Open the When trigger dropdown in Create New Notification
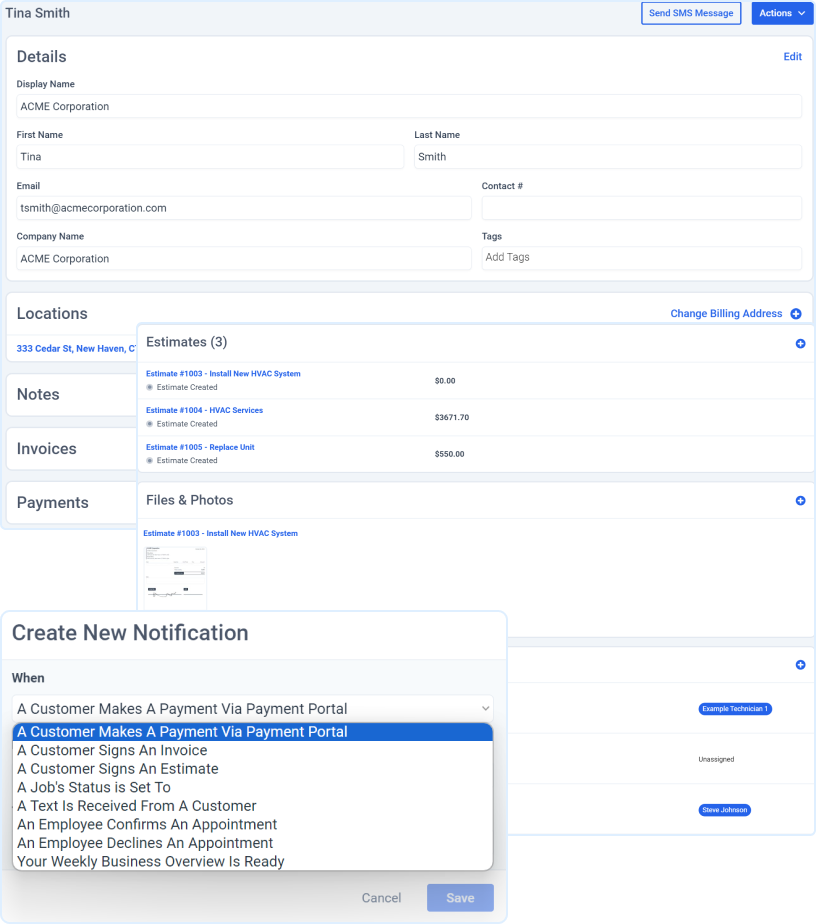Viewport: 816px width, 924px height. point(250,707)
